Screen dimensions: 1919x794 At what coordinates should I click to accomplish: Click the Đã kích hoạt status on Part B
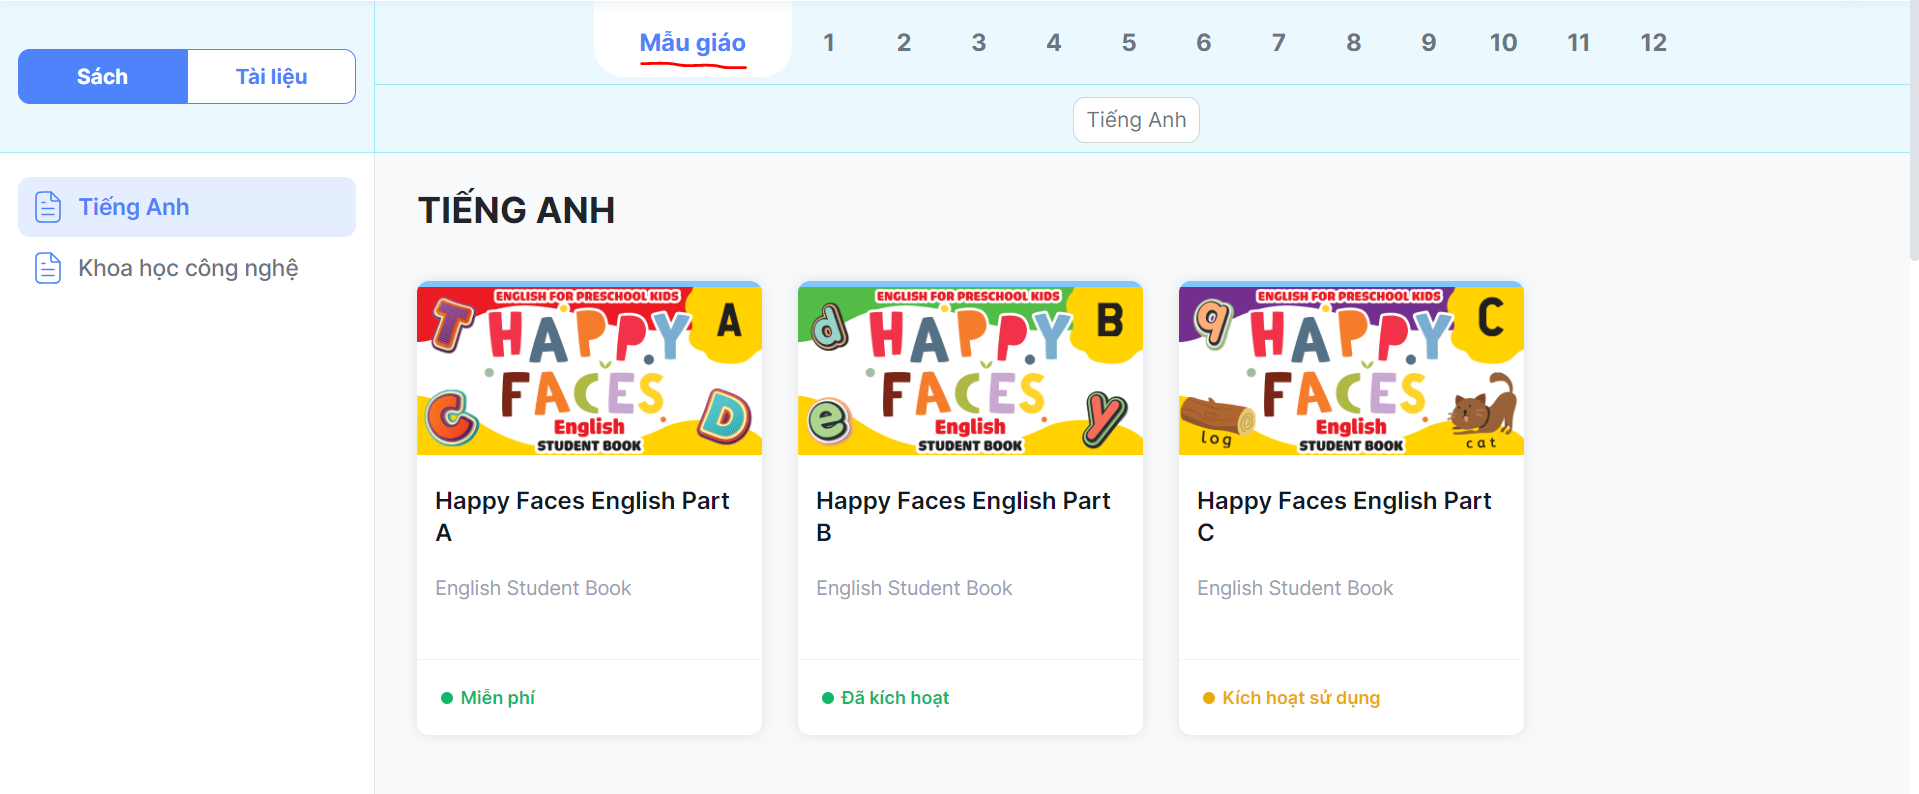point(894,698)
